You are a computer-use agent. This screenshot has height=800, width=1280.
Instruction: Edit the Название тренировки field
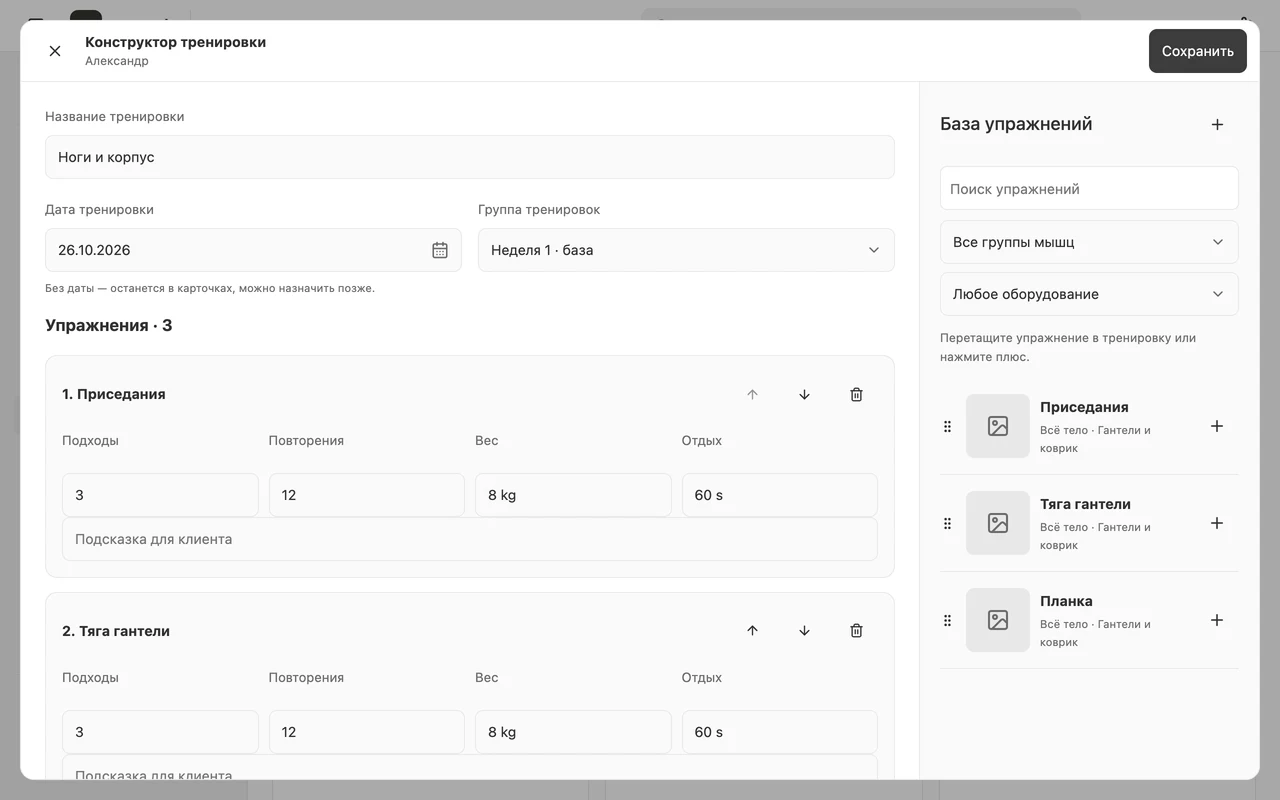click(x=470, y=157)
